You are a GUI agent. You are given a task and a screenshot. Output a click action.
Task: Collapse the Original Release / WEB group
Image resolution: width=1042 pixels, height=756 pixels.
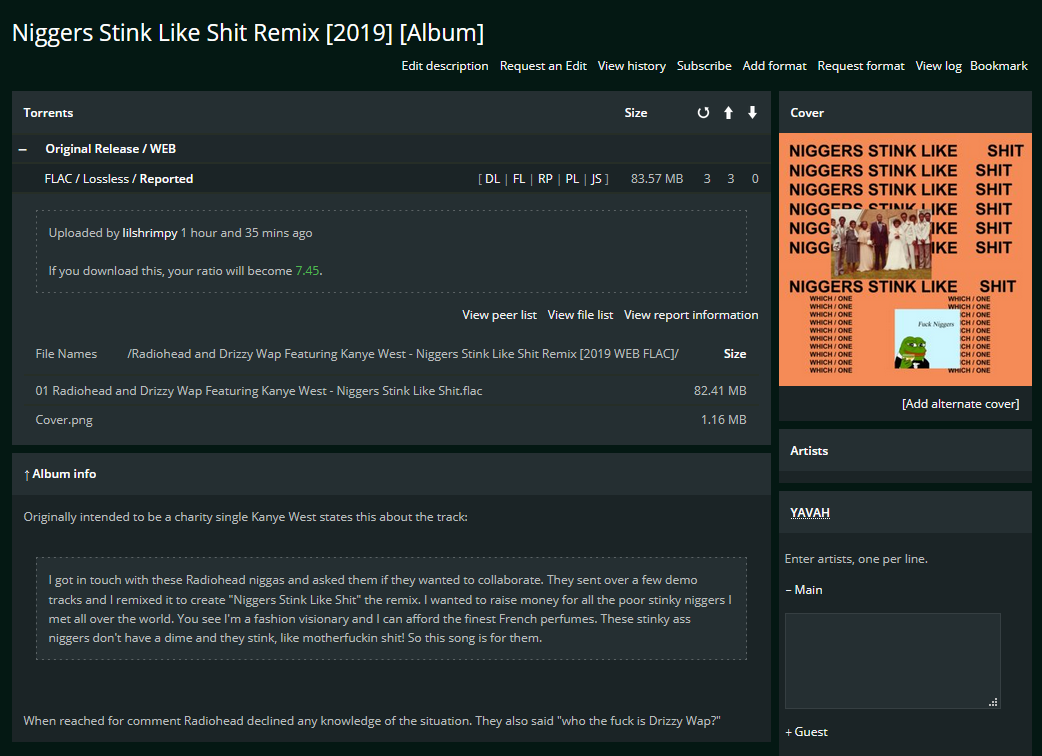pyautogui.click(x=23, y=149)
